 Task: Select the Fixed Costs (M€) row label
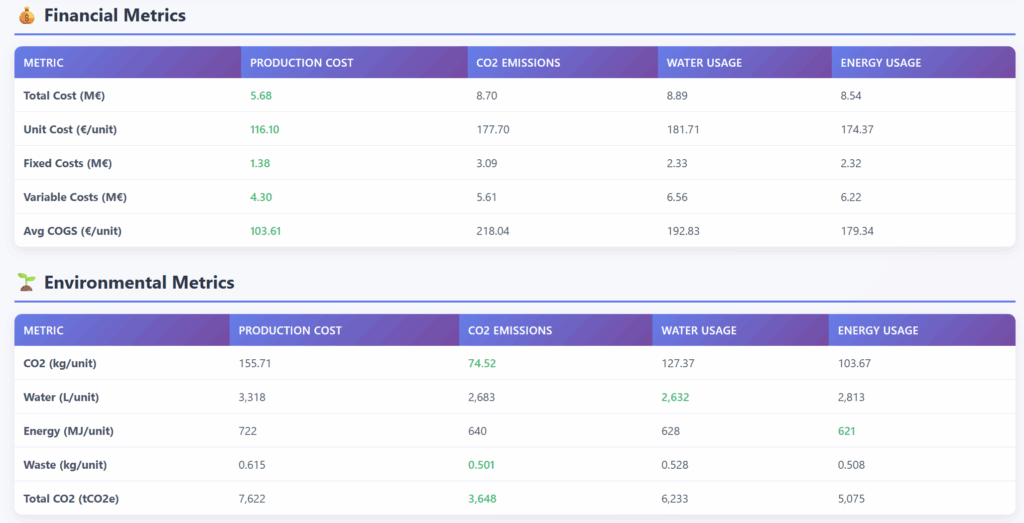point(67,163)
